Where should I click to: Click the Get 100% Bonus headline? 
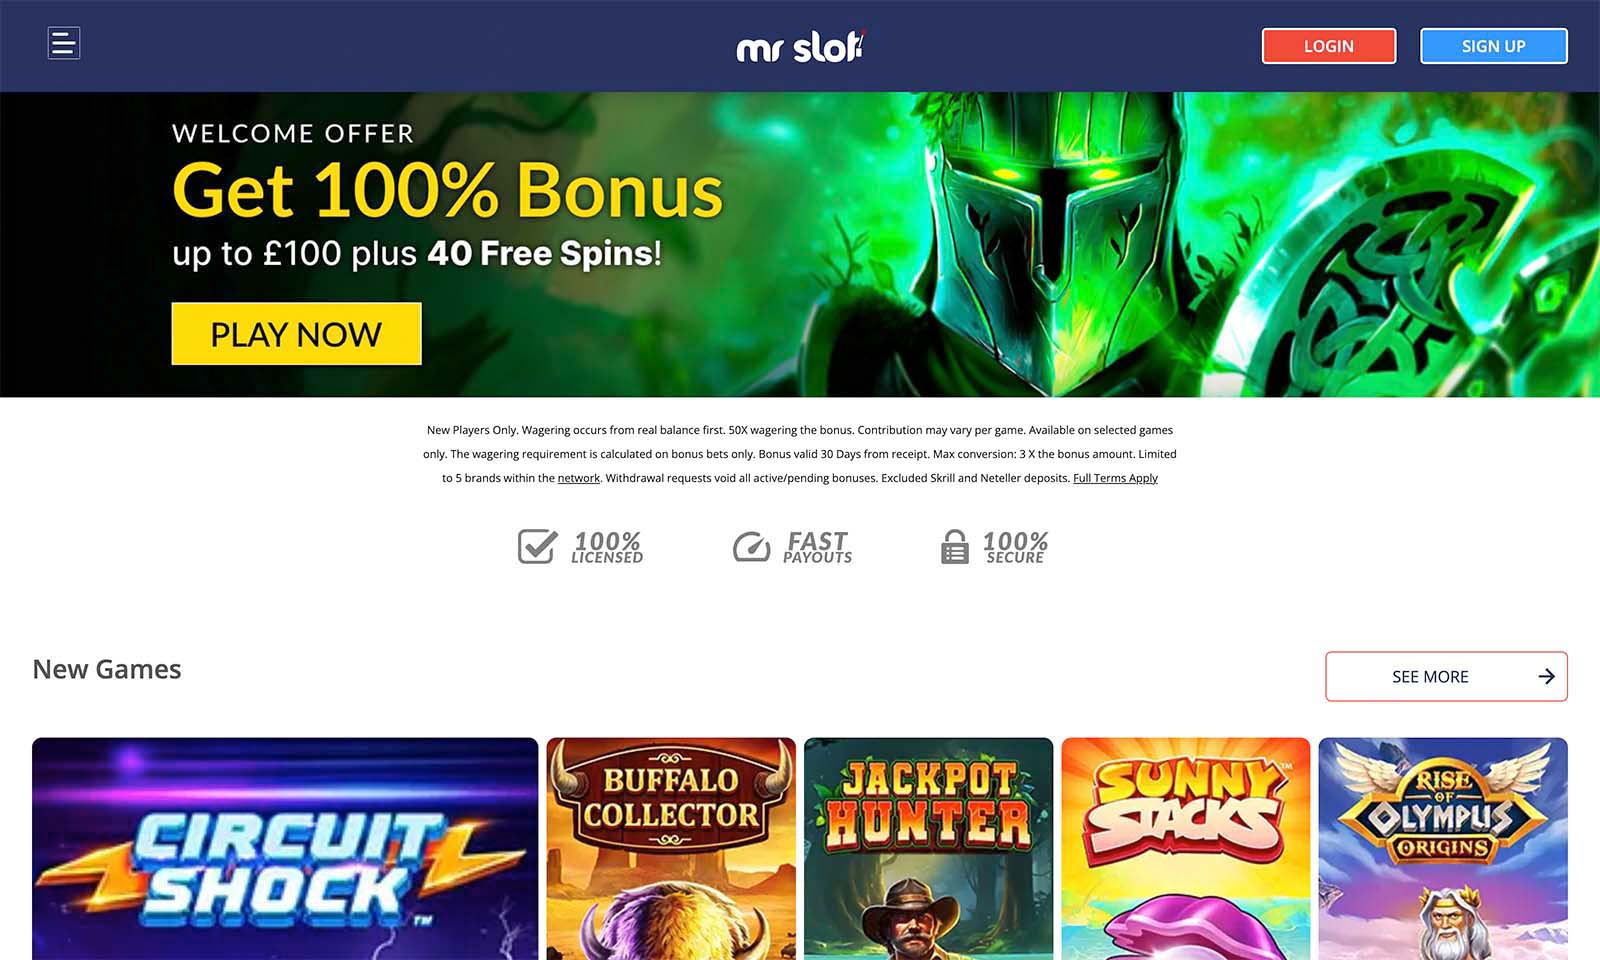447,190
